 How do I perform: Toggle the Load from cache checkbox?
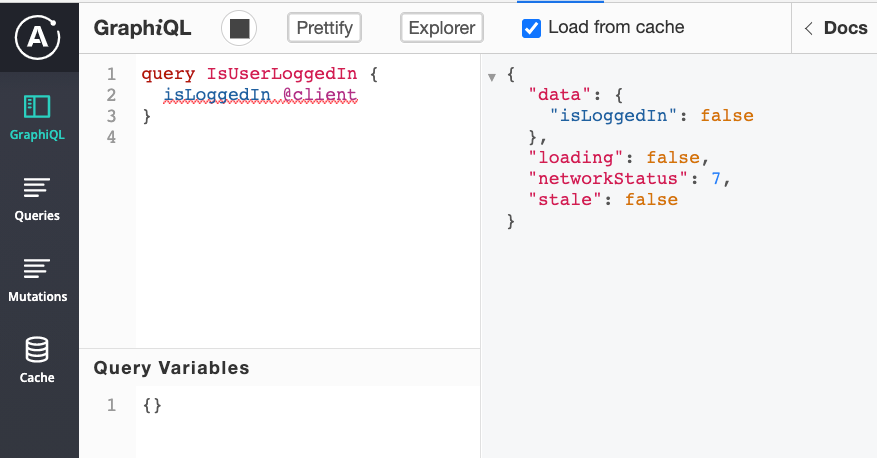[x=532, y=28]
